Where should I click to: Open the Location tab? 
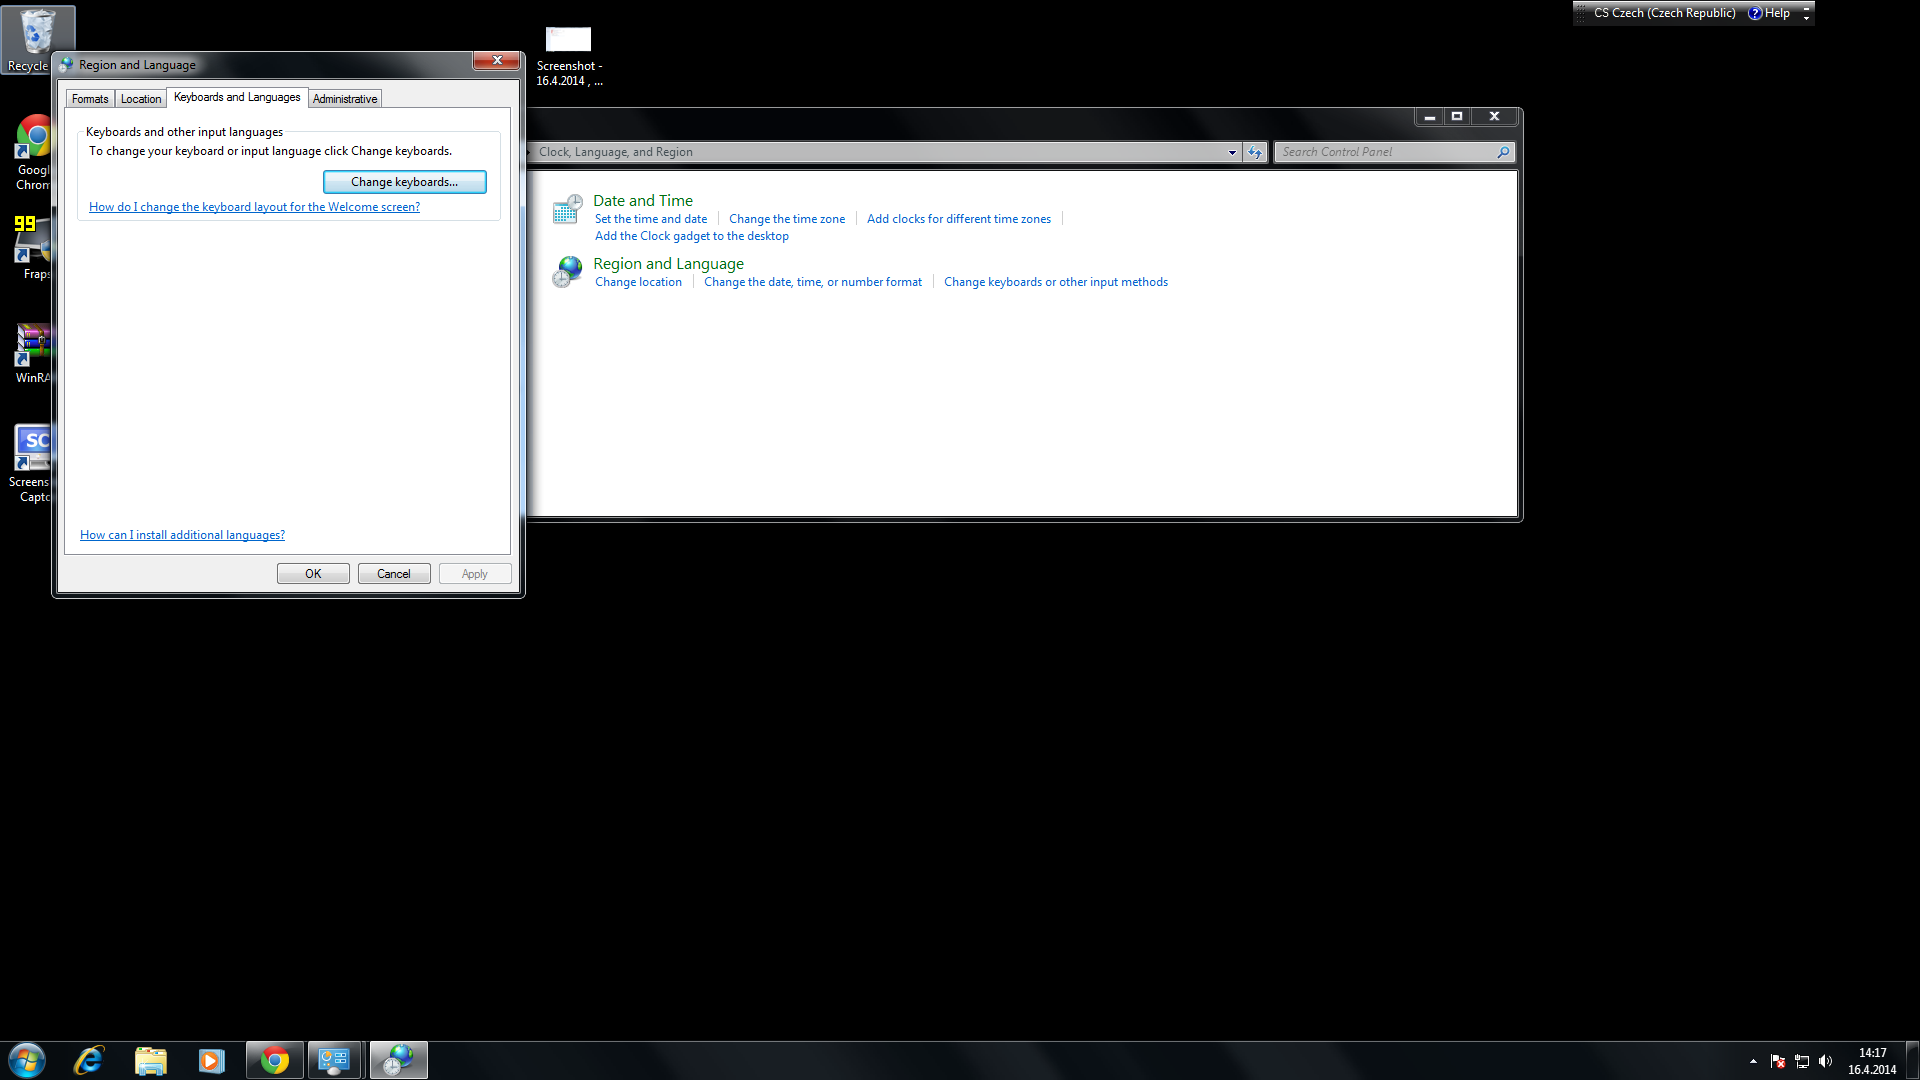tap(141, 99)
